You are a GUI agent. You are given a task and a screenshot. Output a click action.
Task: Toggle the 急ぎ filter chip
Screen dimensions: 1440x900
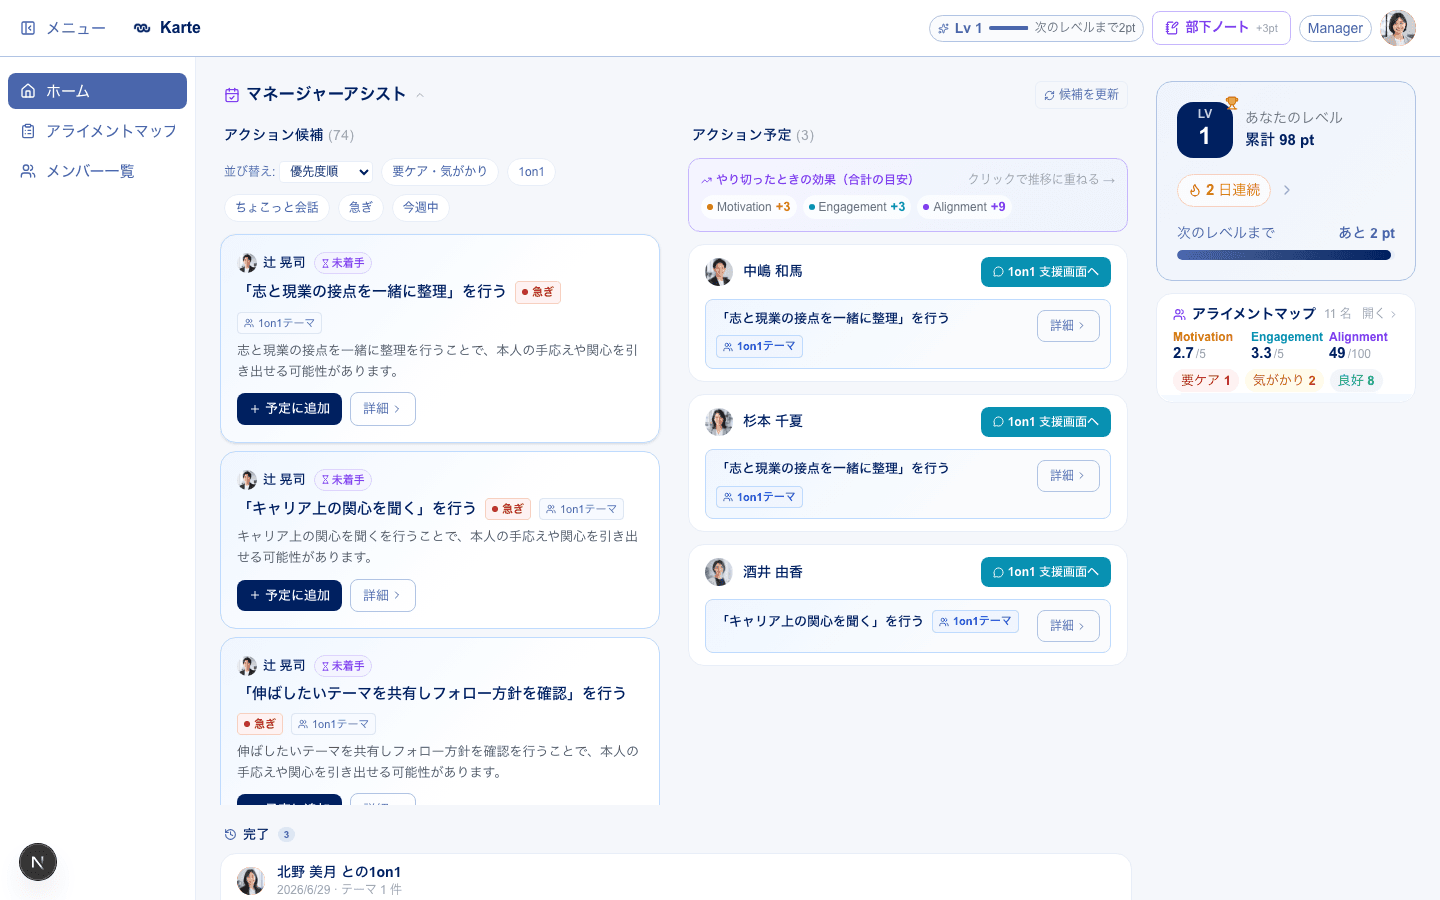(x=361, y=208)
